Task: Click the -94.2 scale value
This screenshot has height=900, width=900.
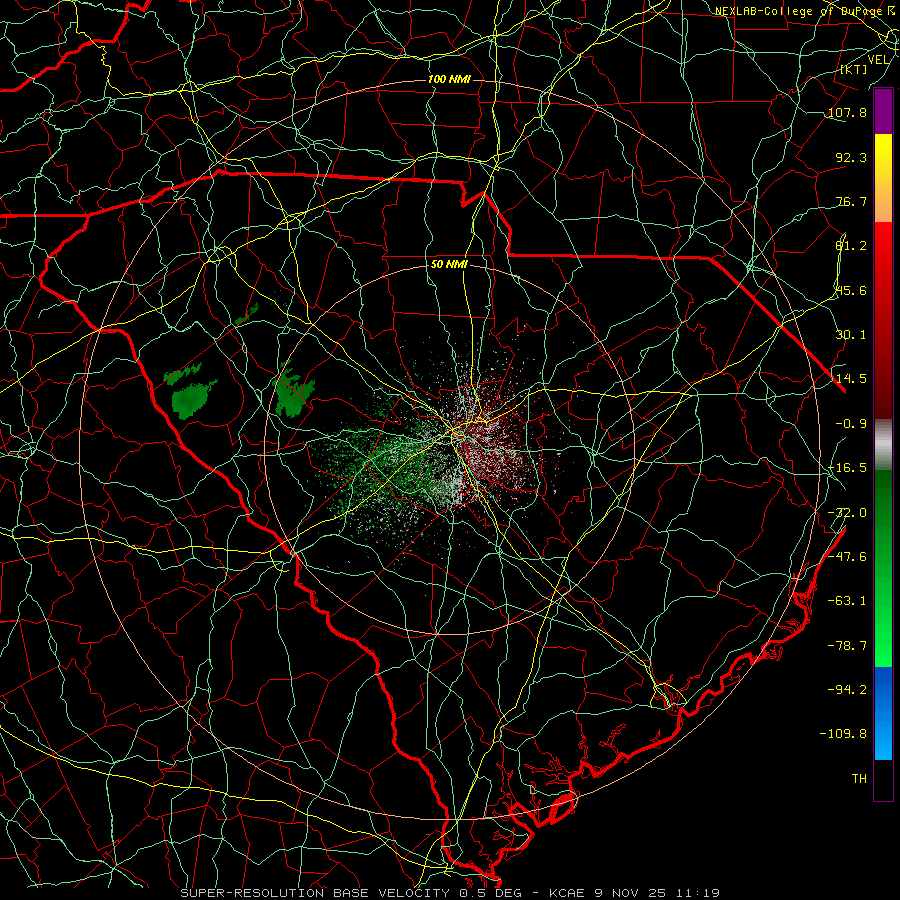Action: 847,689
